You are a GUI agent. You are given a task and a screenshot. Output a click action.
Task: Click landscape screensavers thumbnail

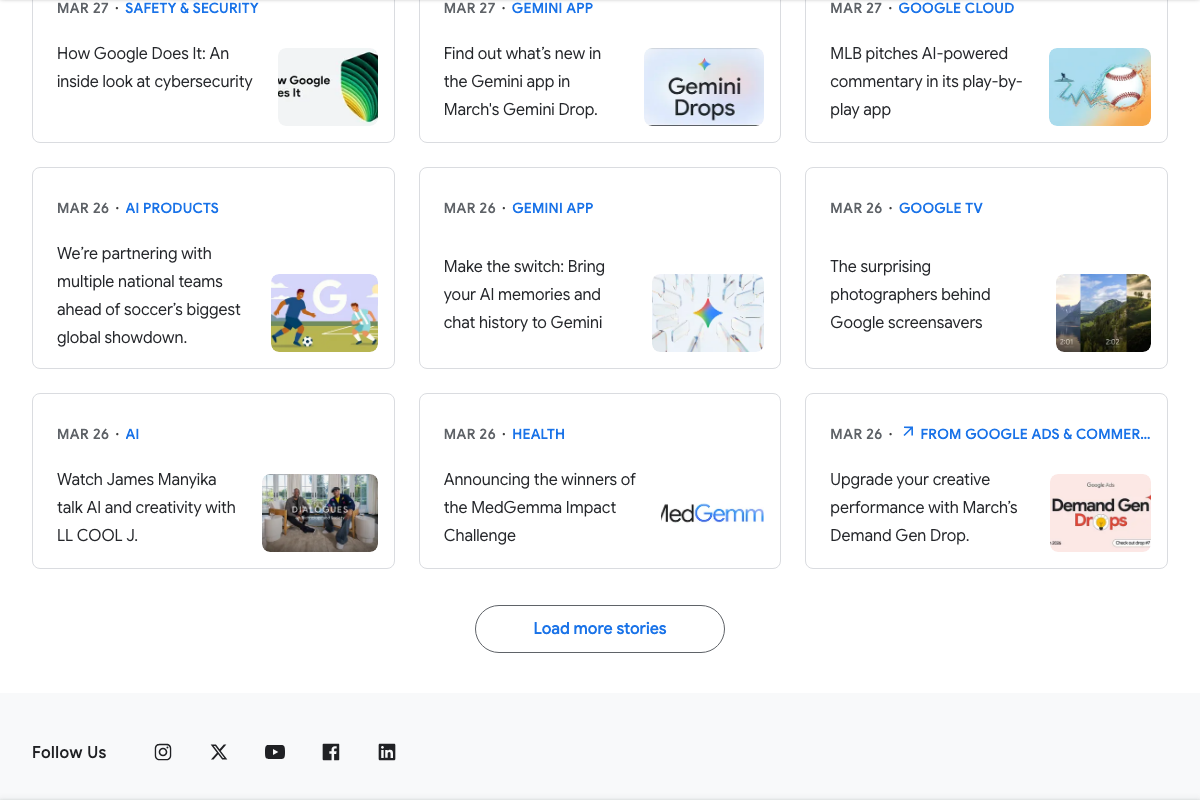click(x=1104, y=313)
